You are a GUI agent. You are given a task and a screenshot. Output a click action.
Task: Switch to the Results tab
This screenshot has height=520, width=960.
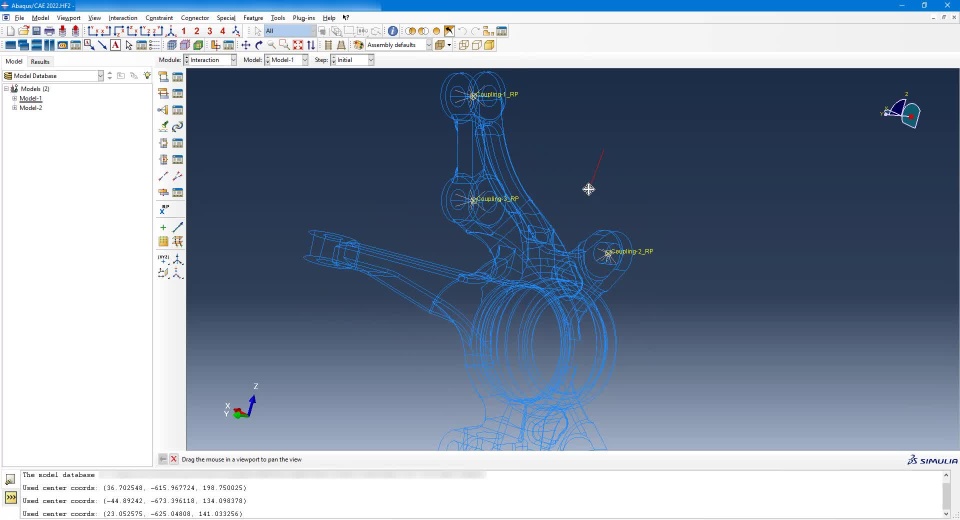[39, 61]
